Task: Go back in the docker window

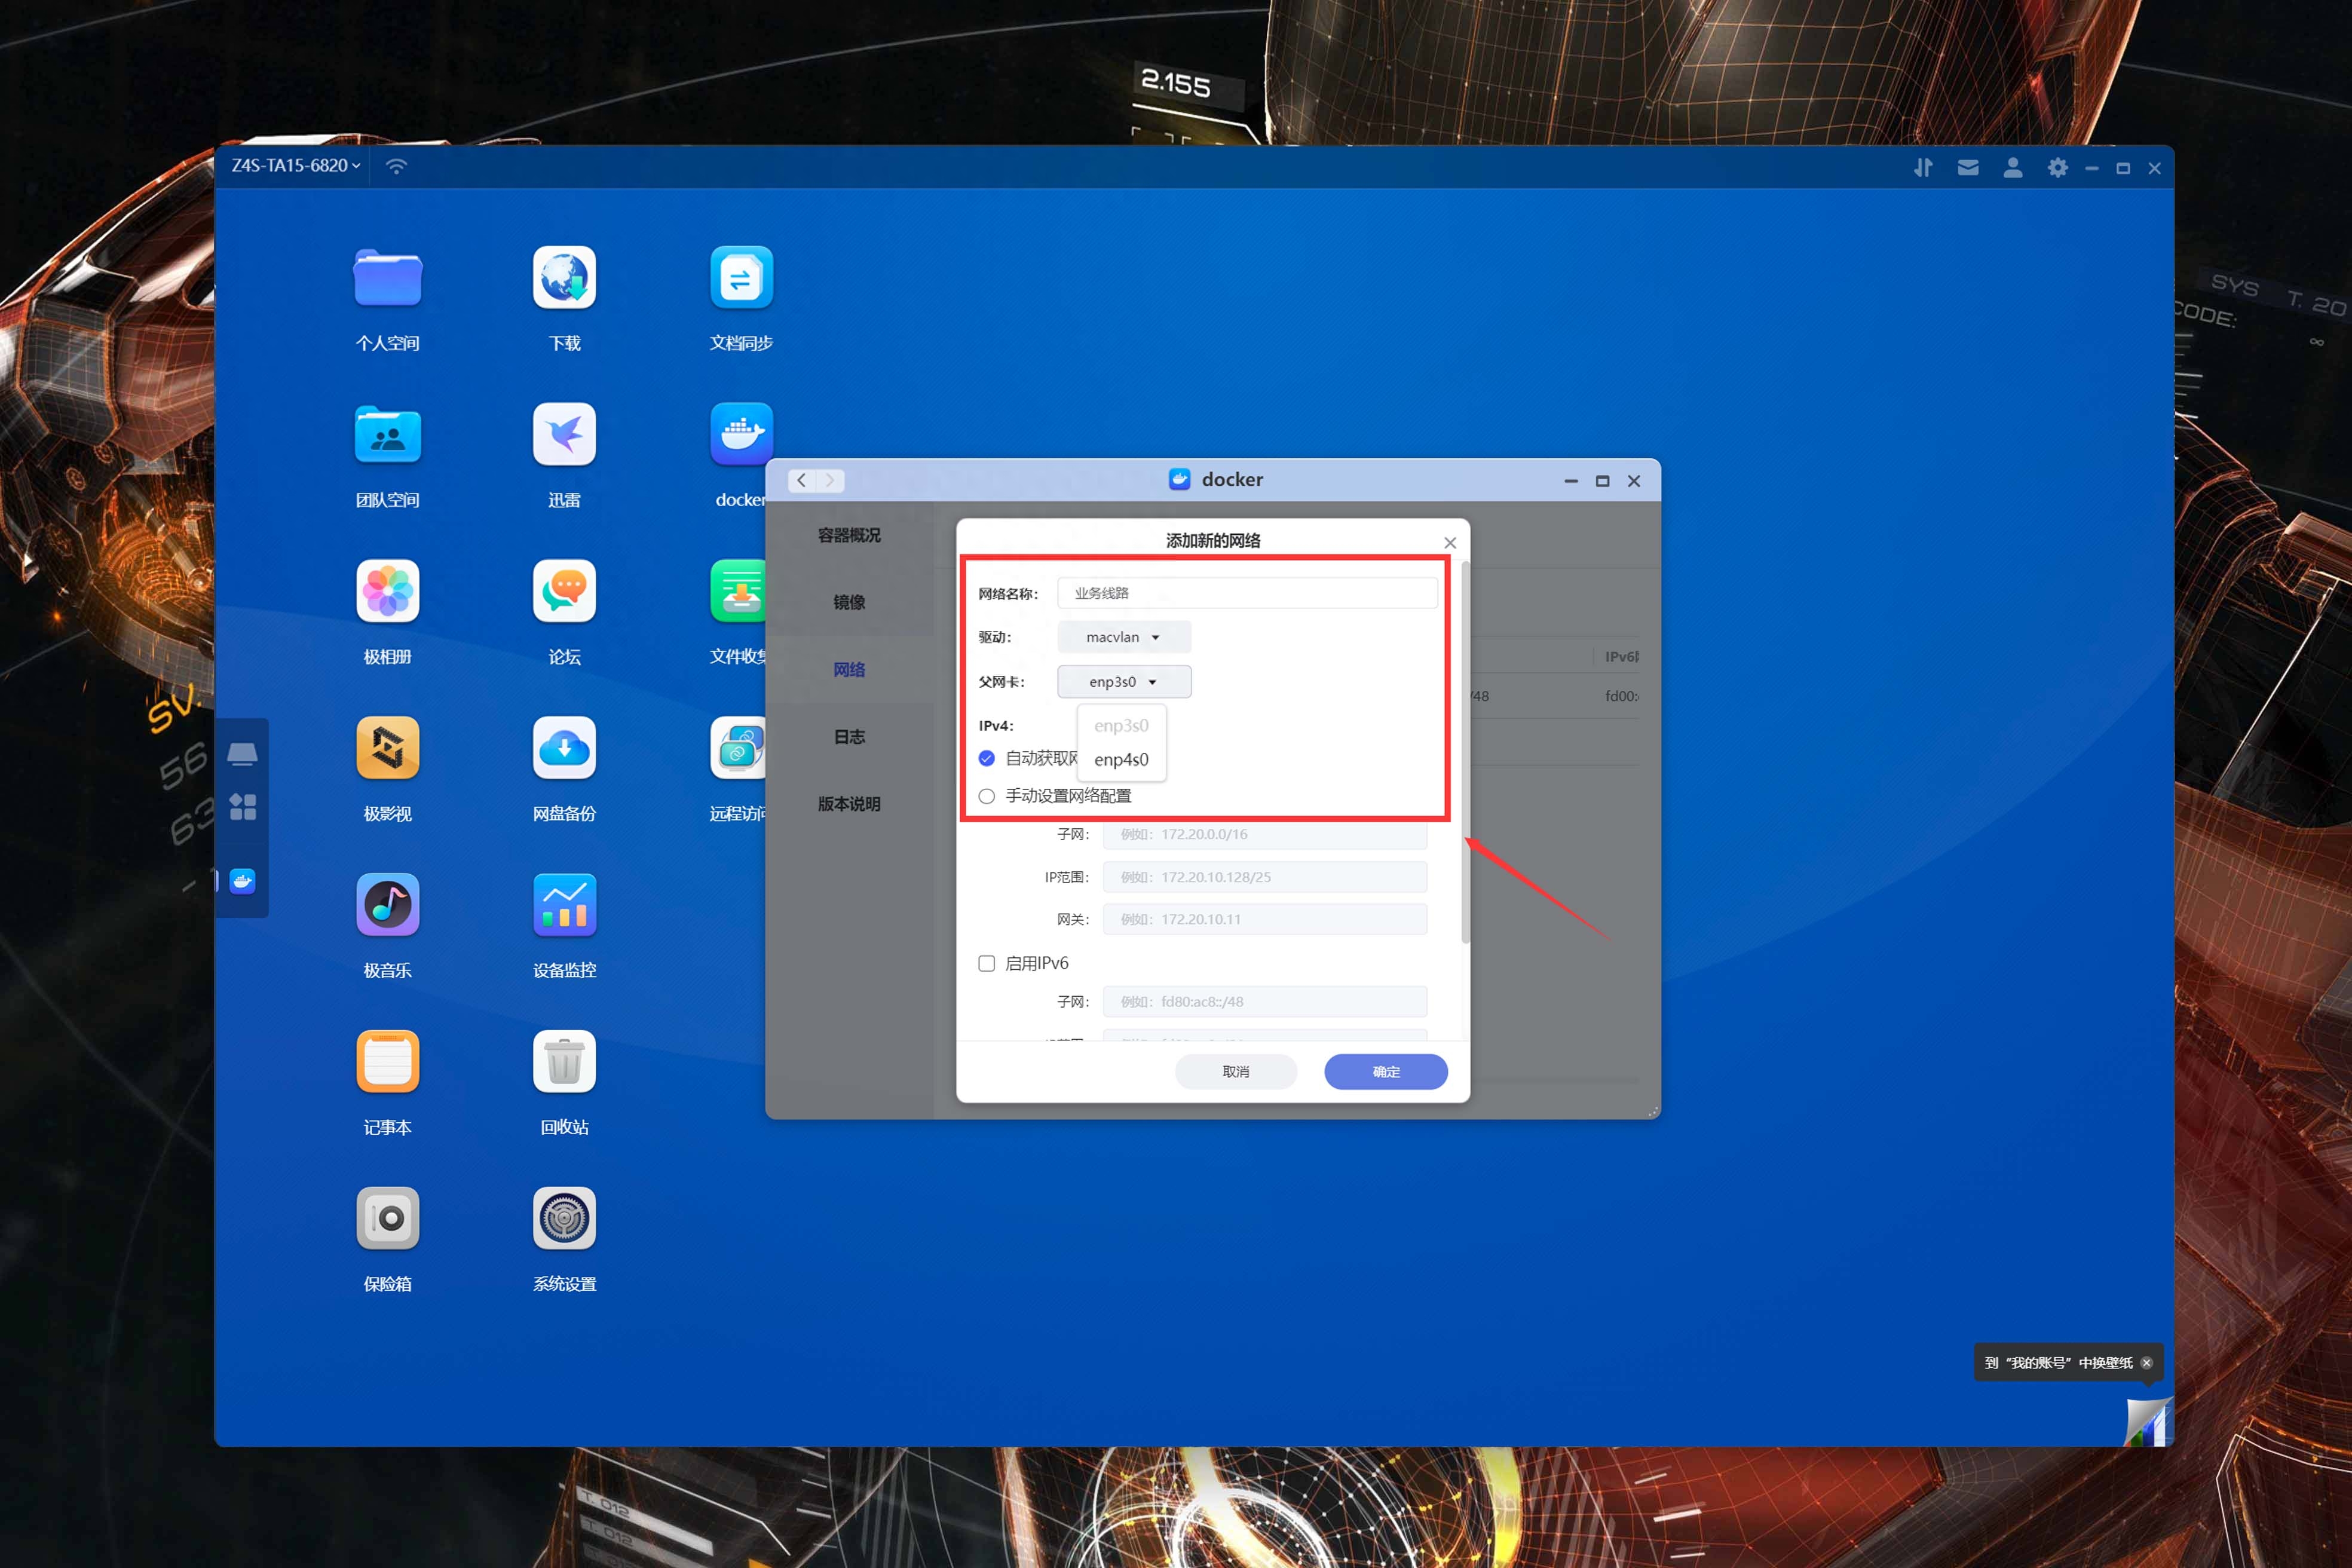Action: (802, 481)
